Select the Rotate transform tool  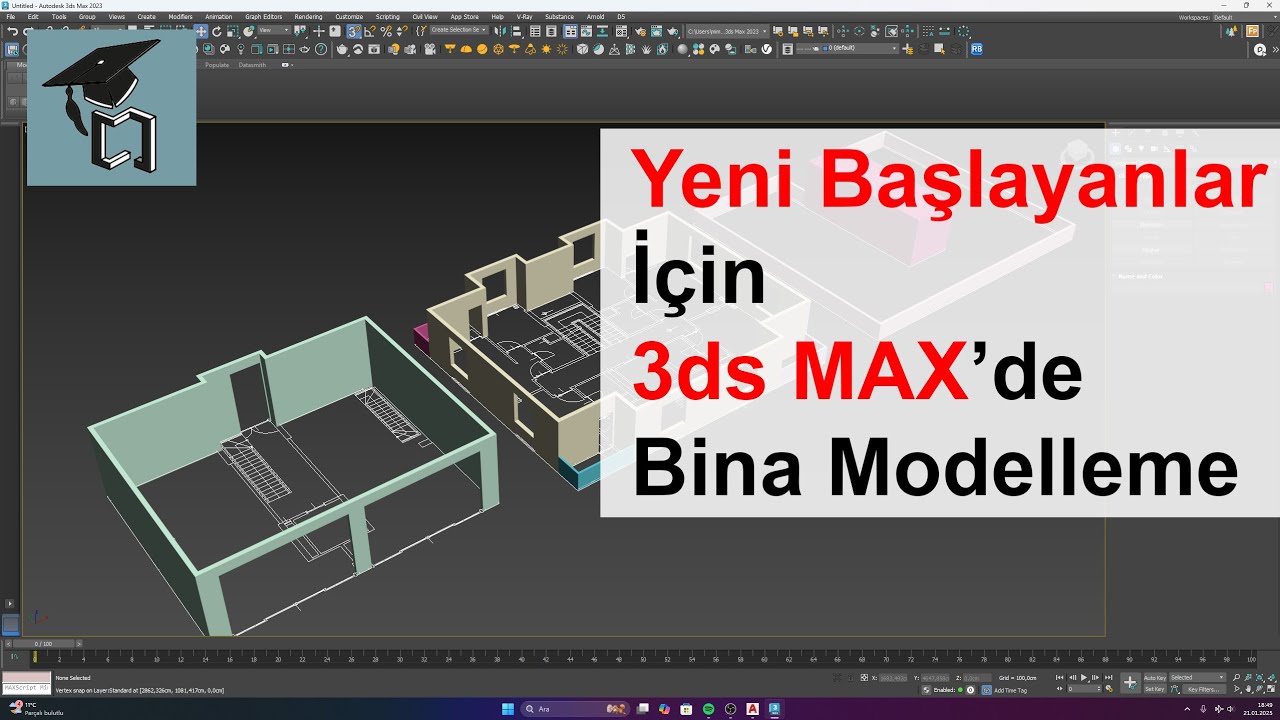(x=217, y=31)
